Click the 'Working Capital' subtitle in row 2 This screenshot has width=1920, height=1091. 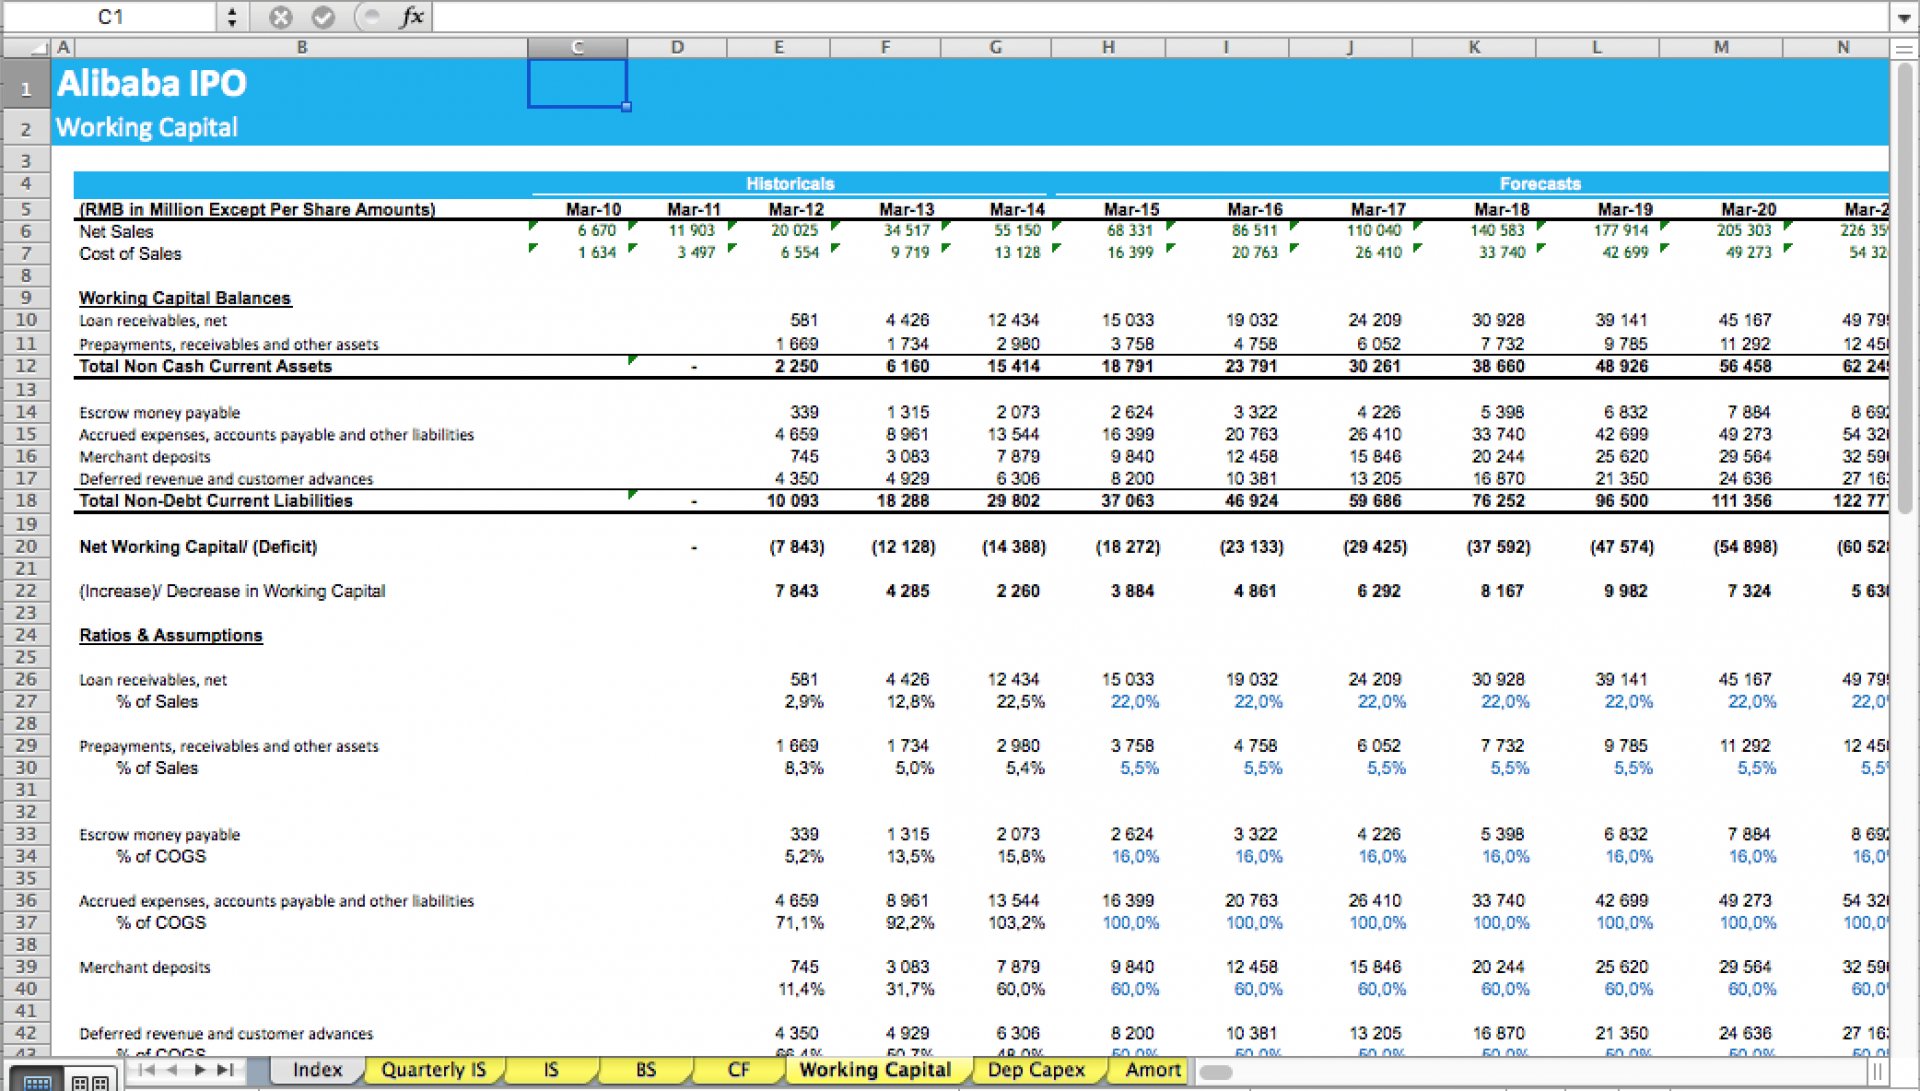click(147, 128)
